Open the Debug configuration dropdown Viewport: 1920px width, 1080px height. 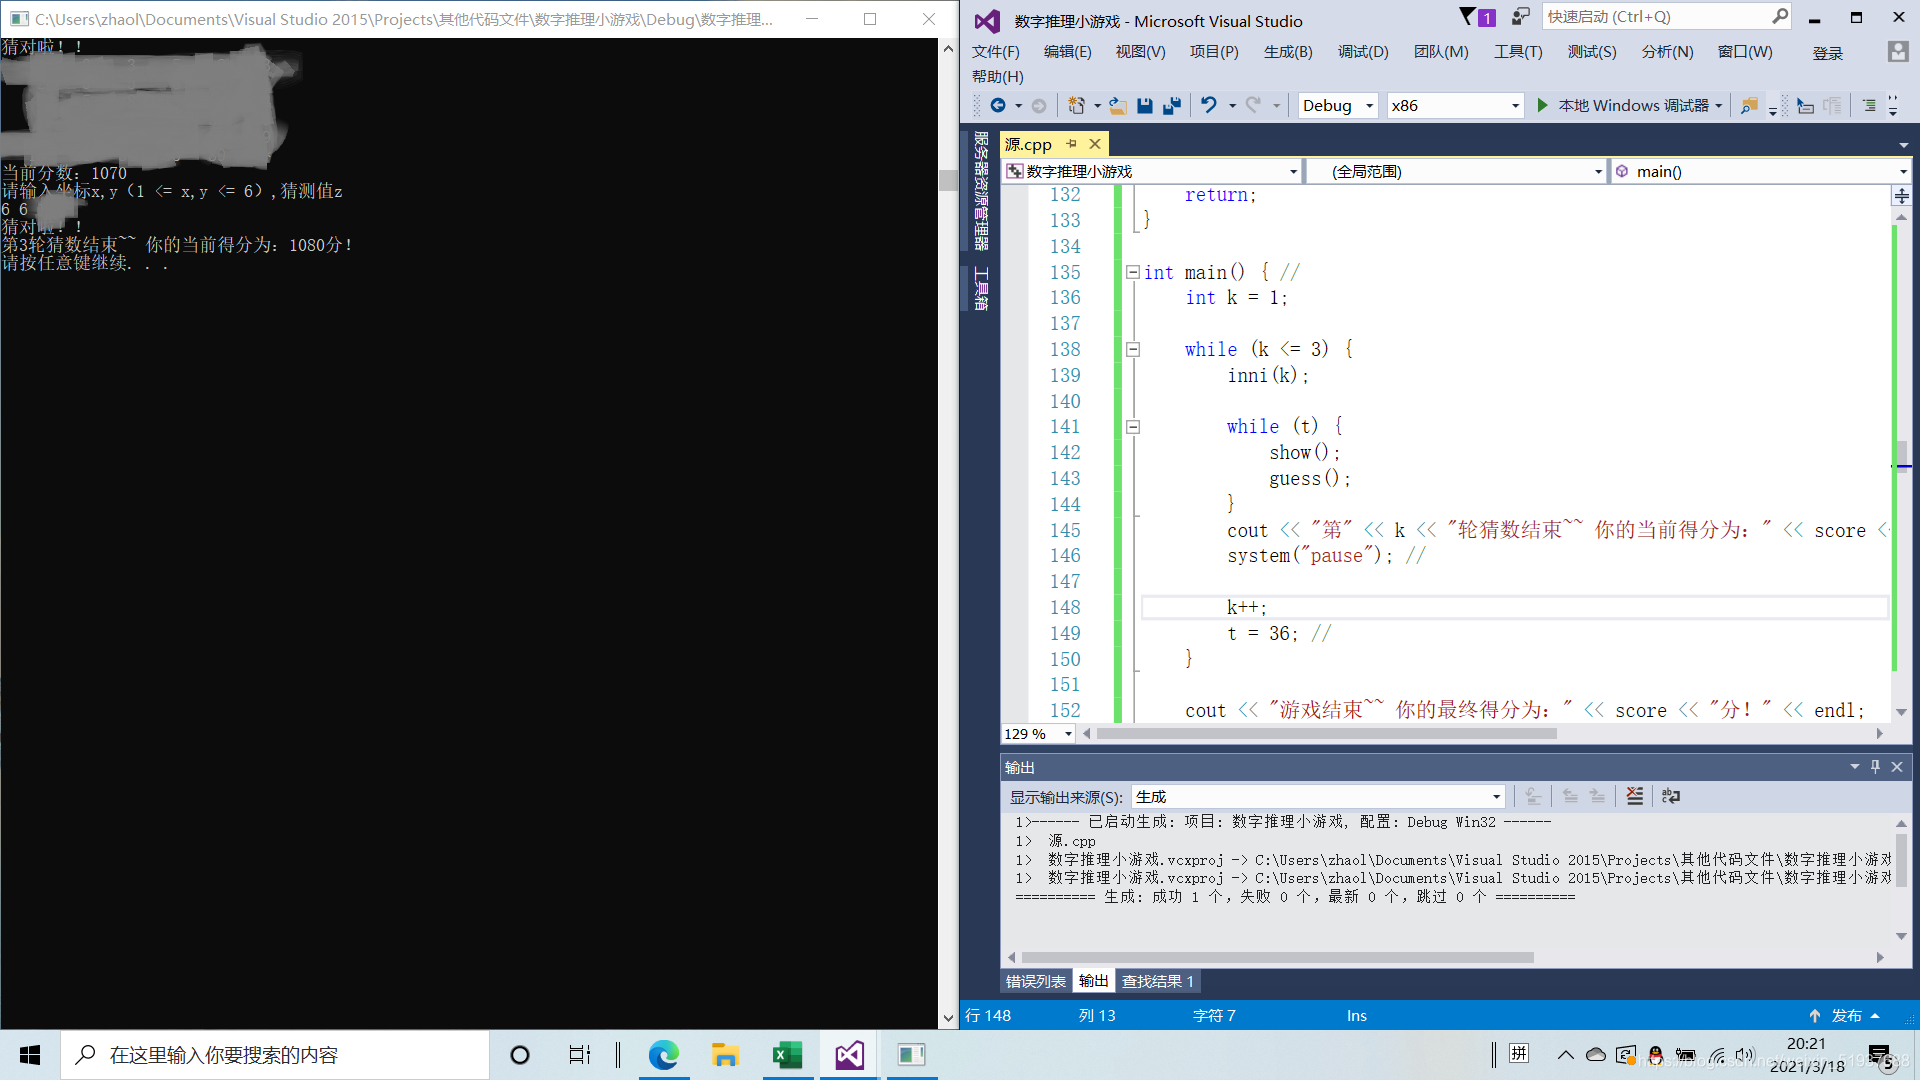(1337, 105)
